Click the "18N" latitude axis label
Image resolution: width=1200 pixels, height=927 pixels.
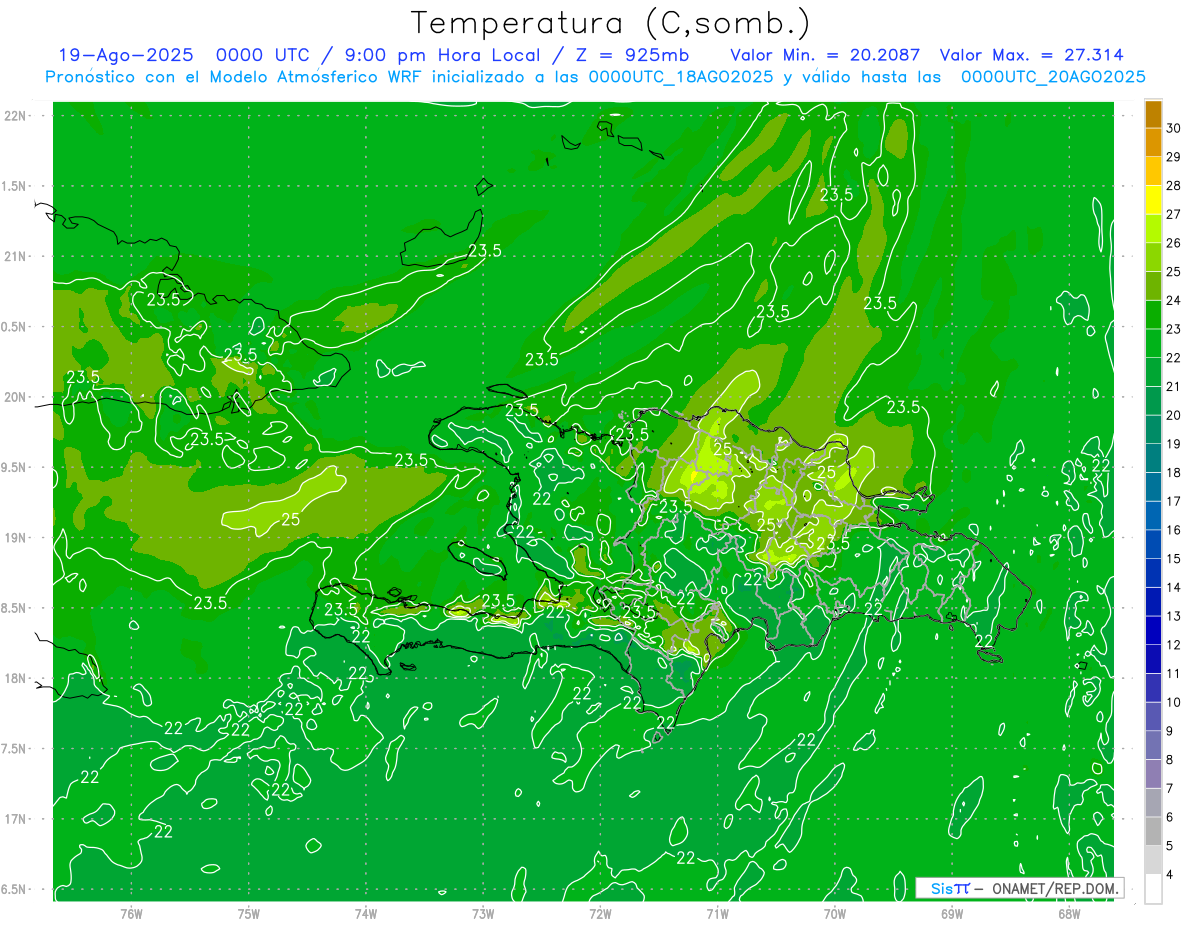(16, 678)
